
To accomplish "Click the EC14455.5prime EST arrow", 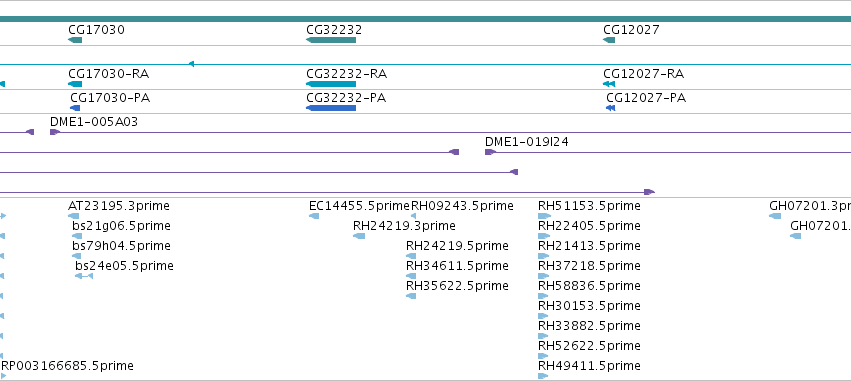I will [314, 216].
